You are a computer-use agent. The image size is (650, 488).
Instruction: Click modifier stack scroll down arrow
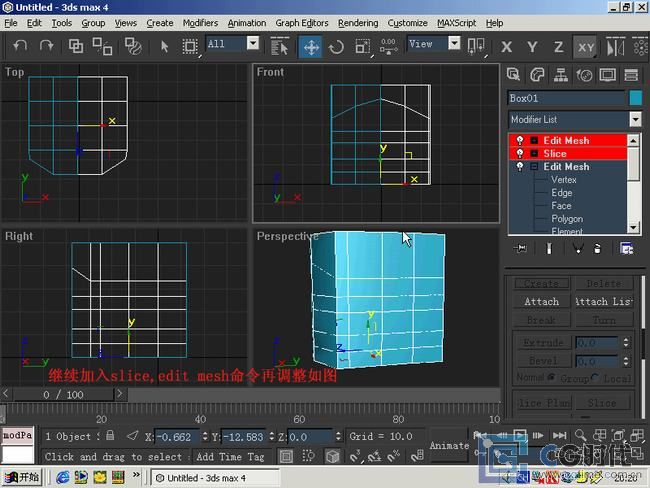tap(633, 227)
